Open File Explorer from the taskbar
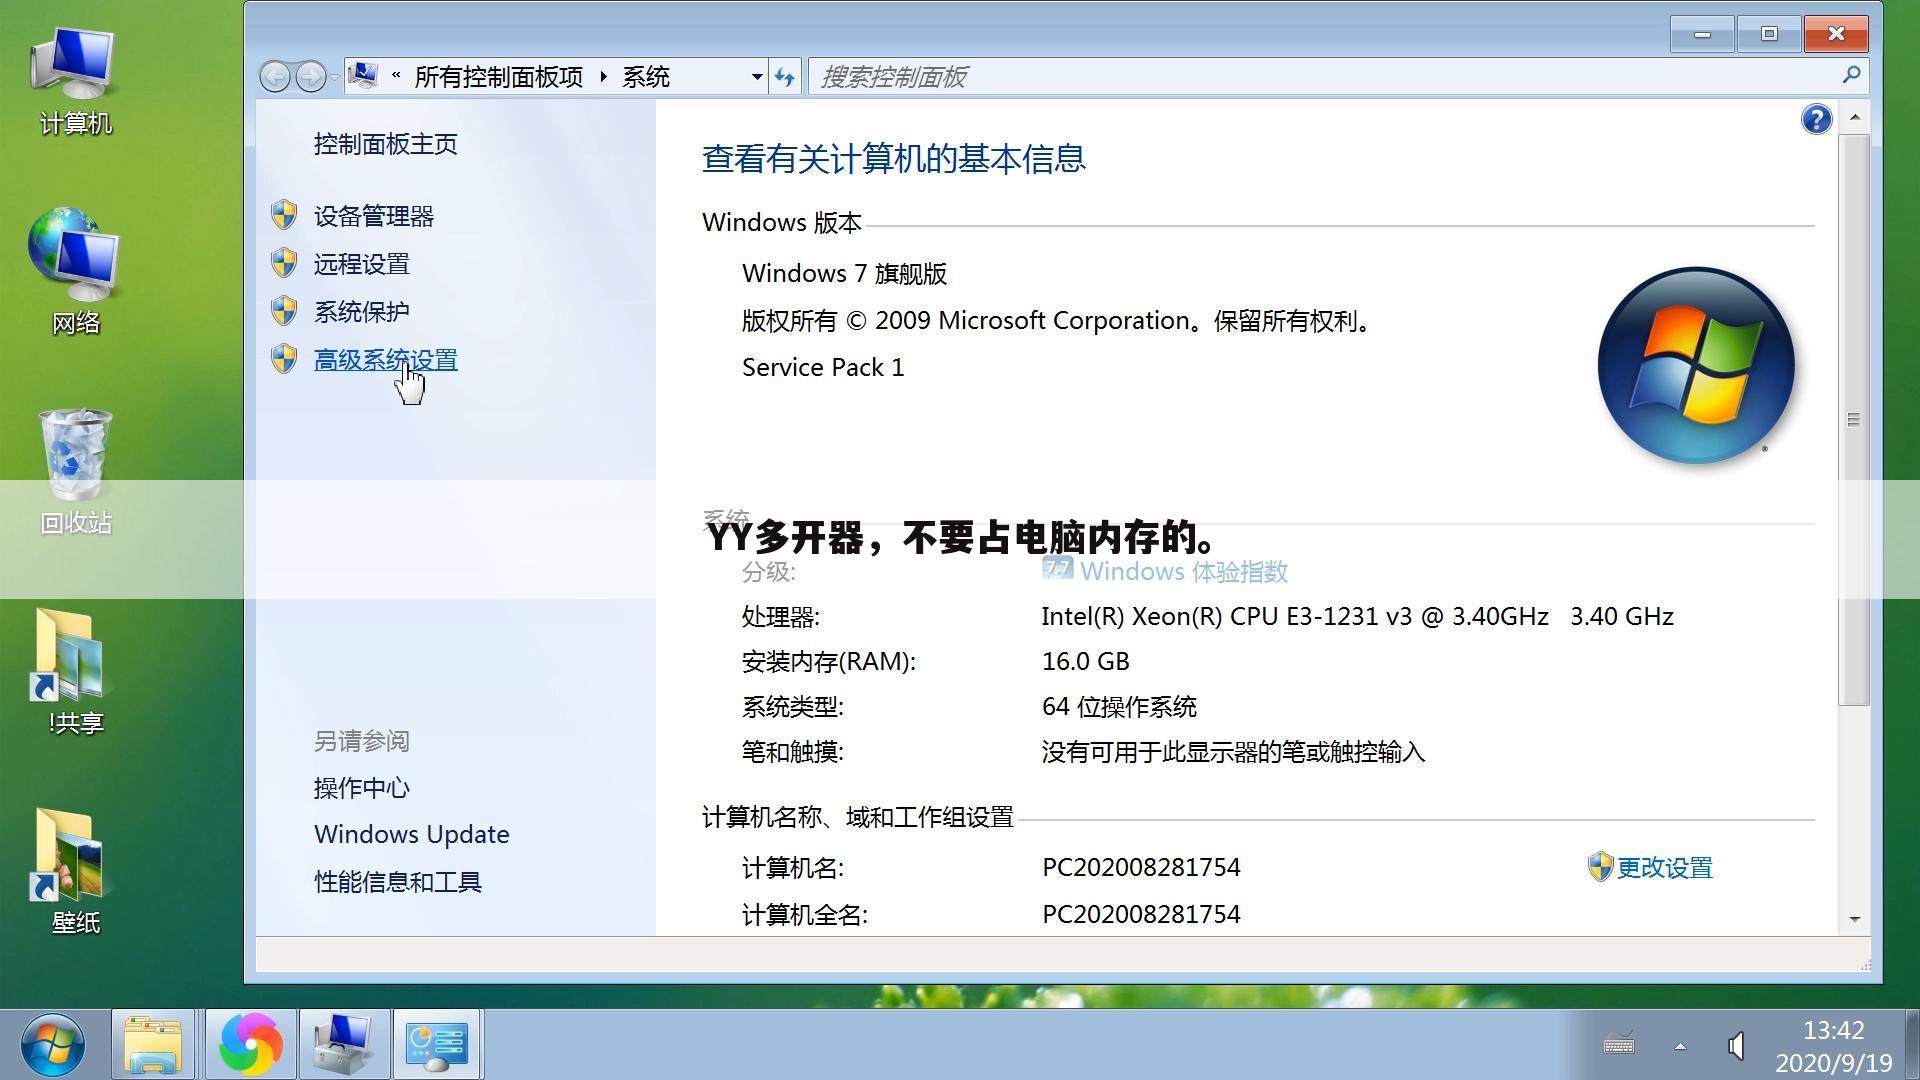Image resolution: width=1920 pixels, height=1080 pixels. coord(153,1045)
